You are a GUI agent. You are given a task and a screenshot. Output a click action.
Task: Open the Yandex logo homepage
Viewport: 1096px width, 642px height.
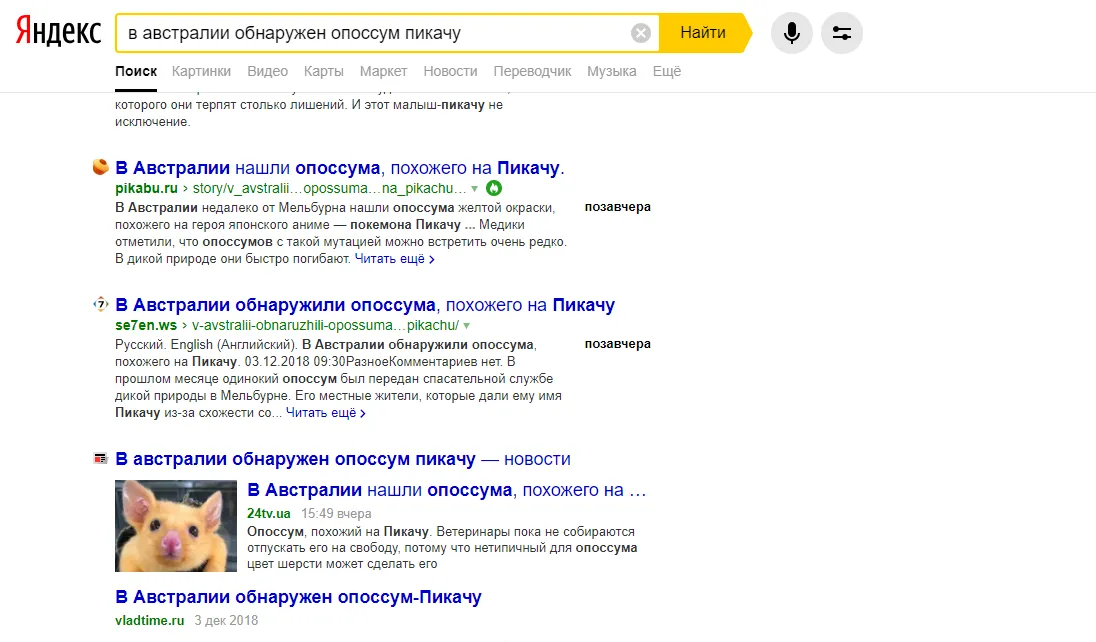pyautogui.click(x=59, y=31)
